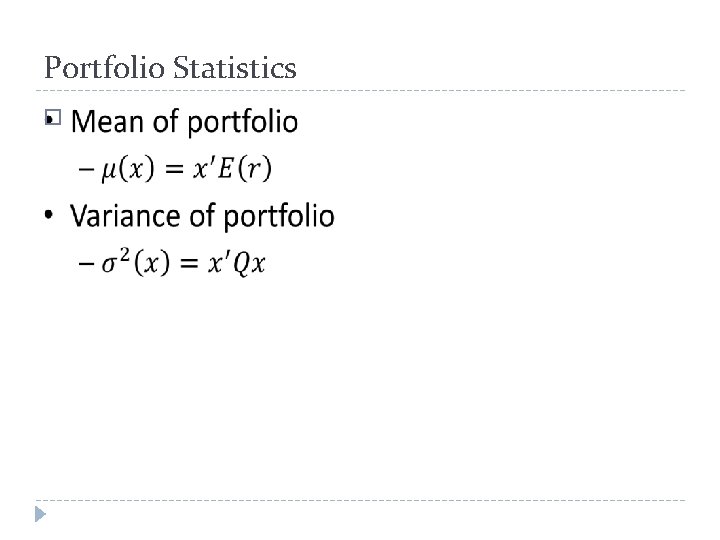Screen dimensions: 720x540
Task: Select the word 'Variance' in the second bullet
Action: tap(125, 216)
